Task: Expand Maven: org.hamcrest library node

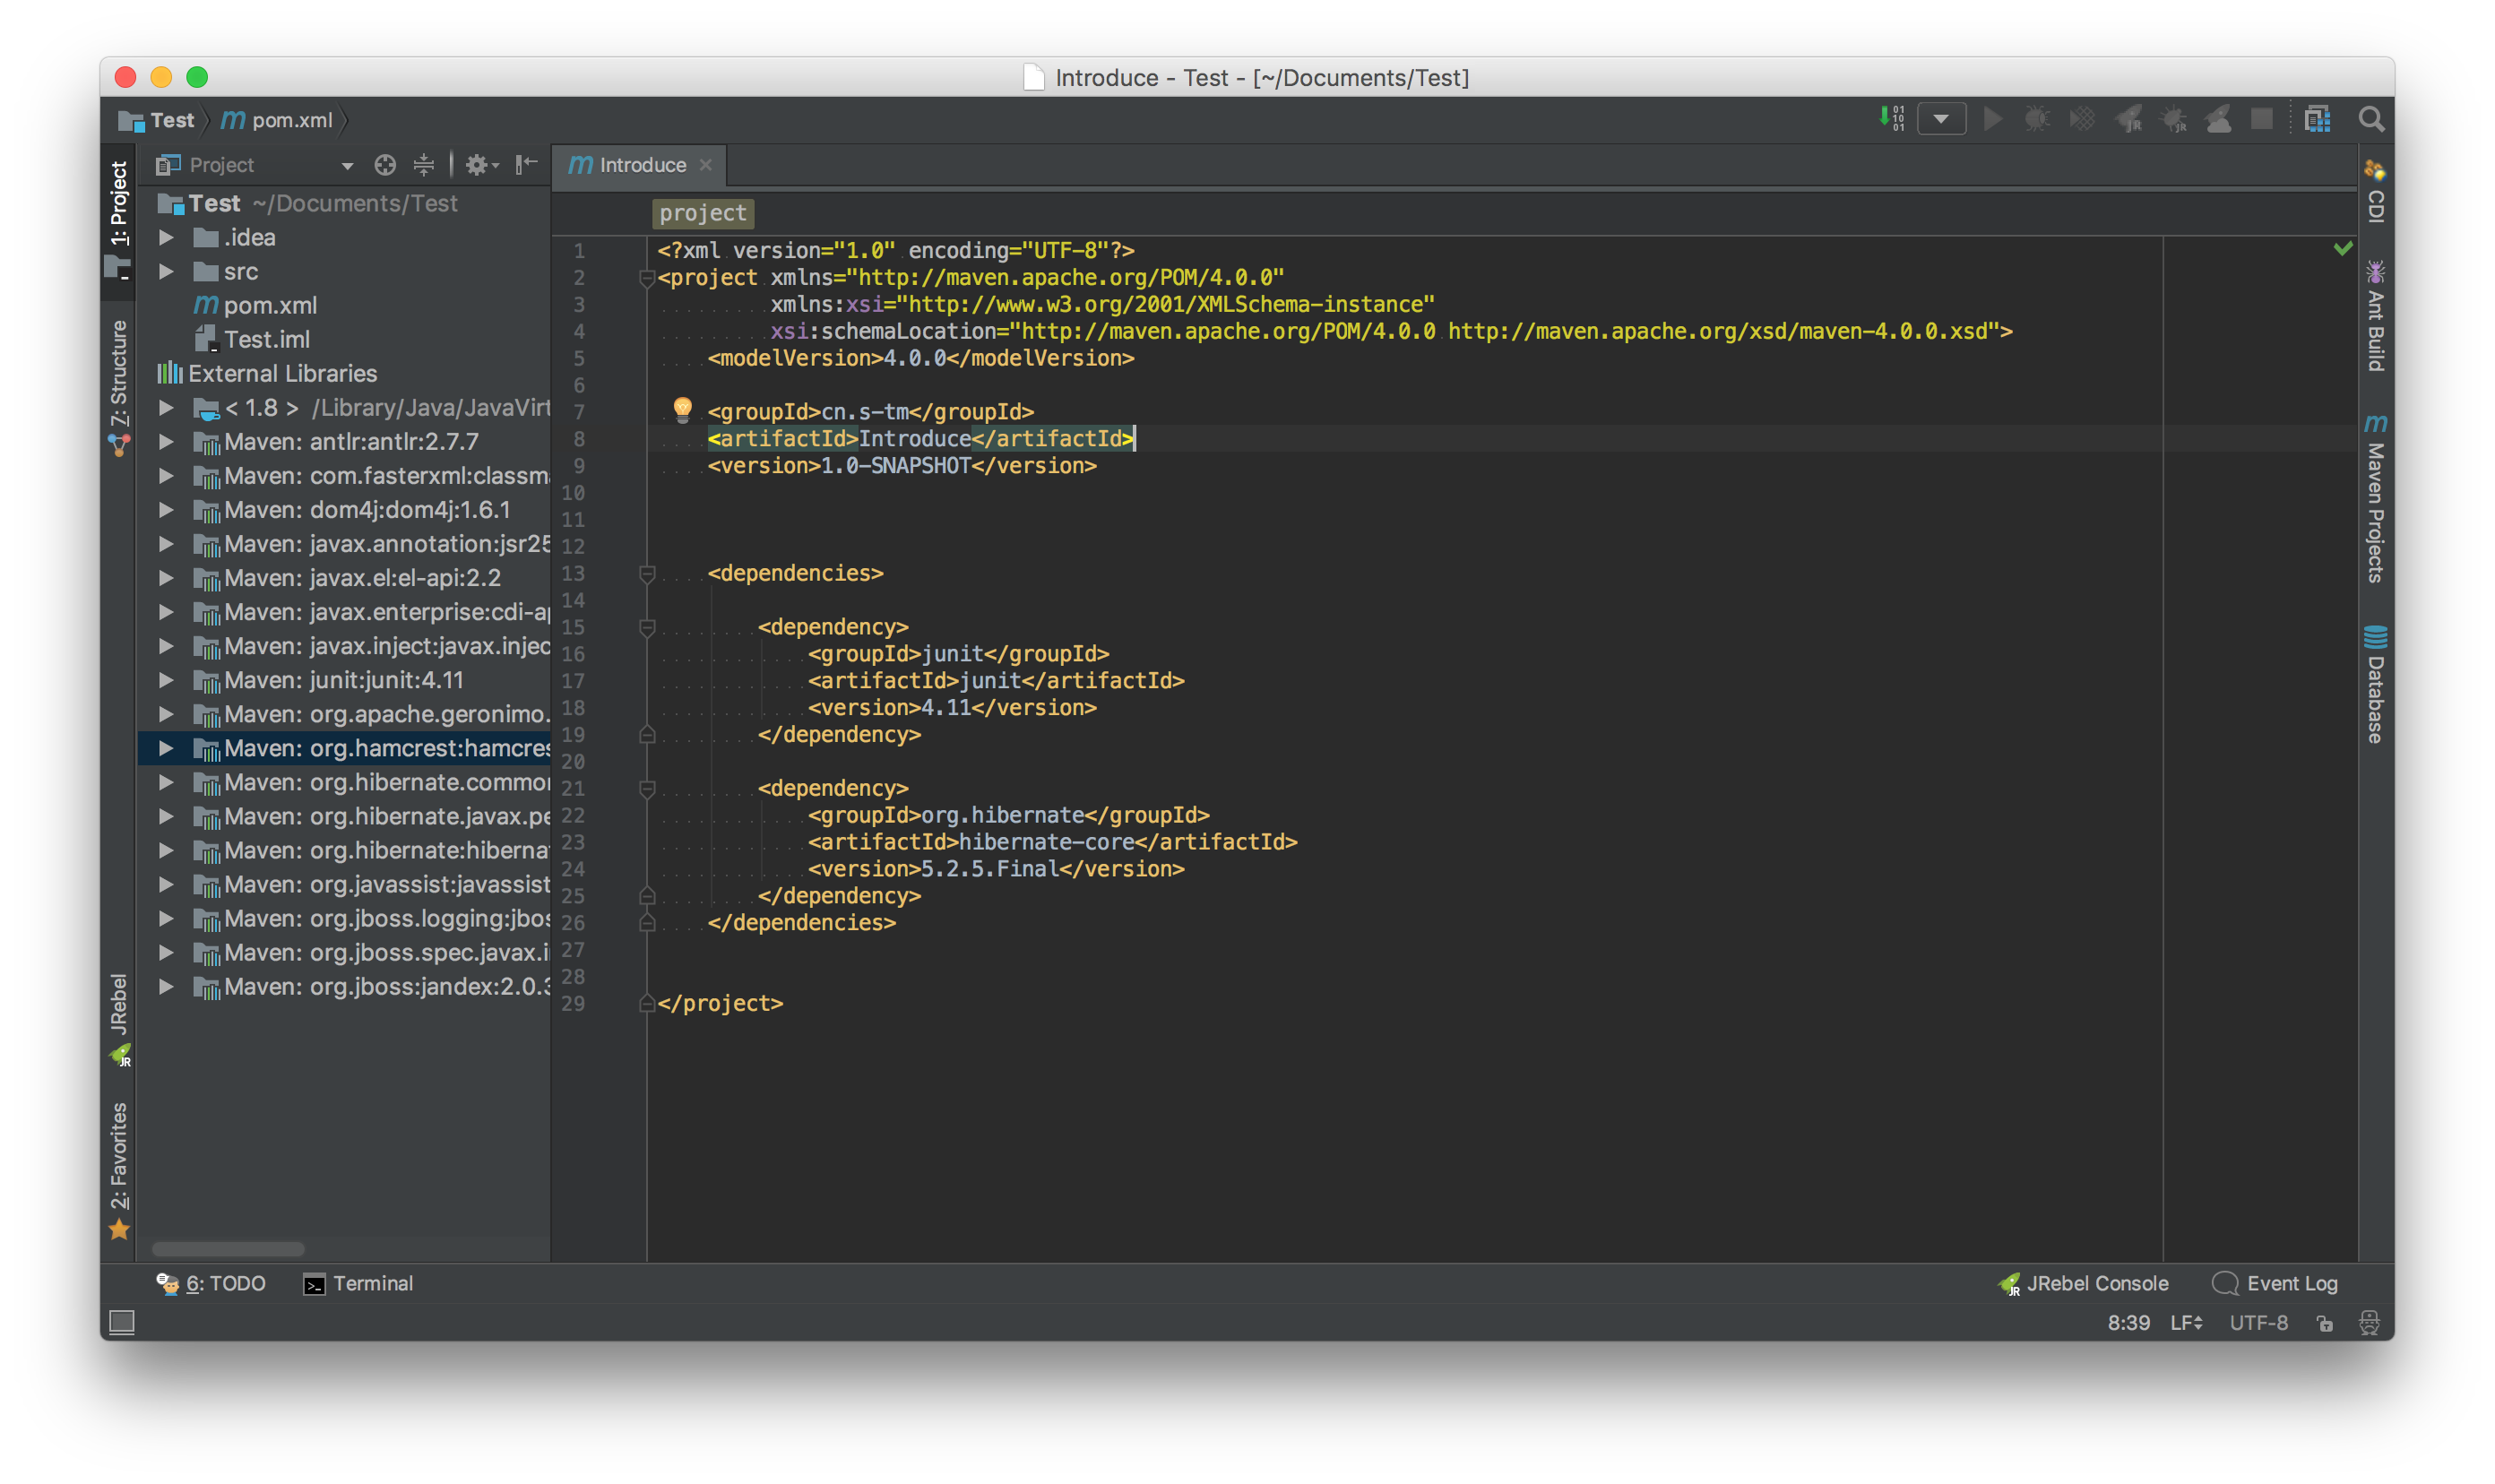Action: (x=167, y=748)
